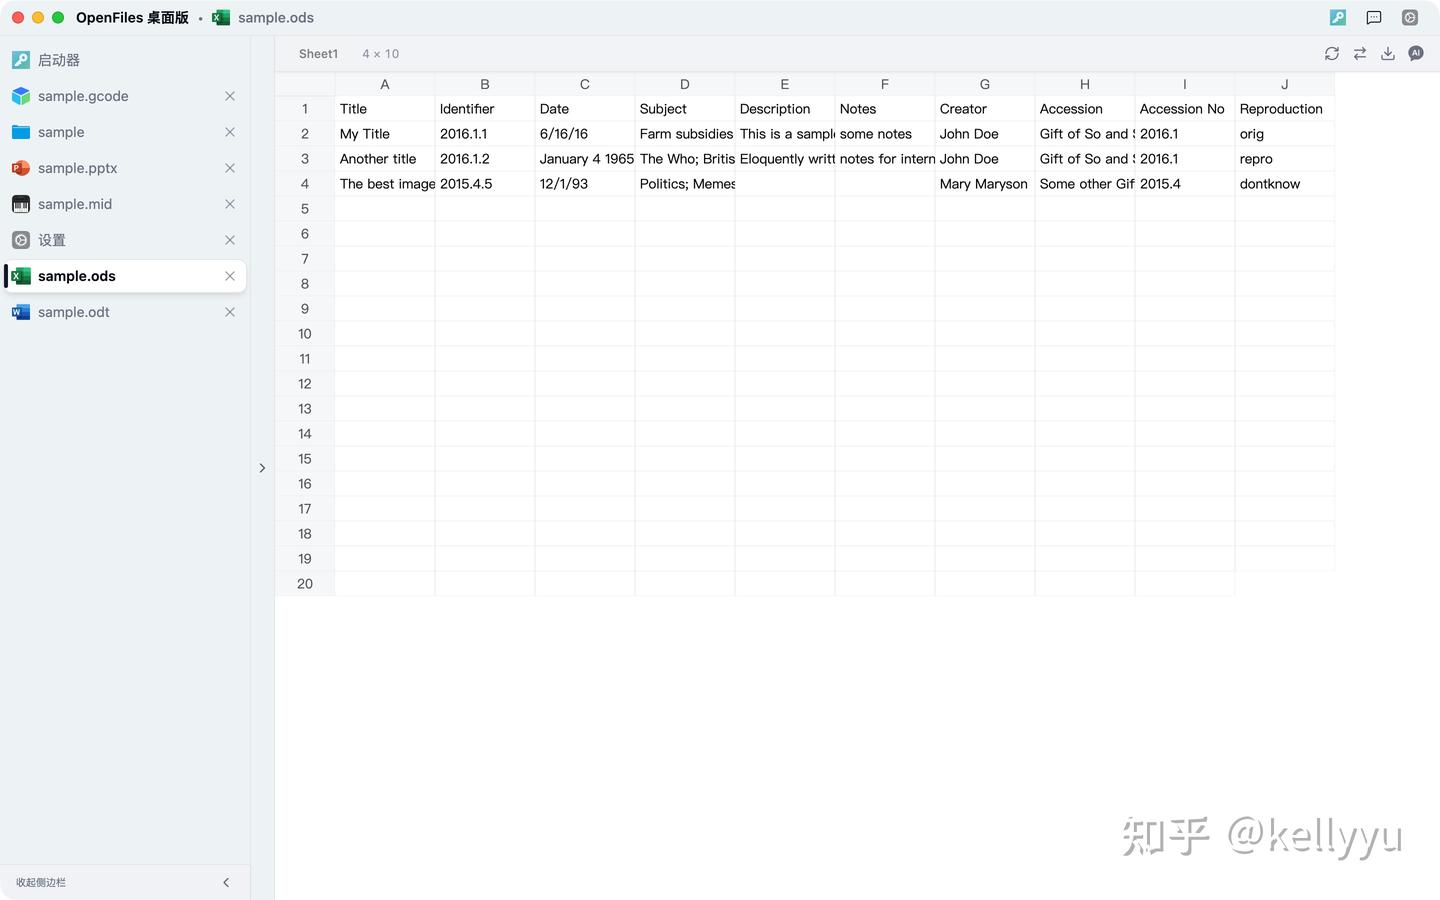
Task: Collapse sidebar via 收起侧边栏 button
Action: click(125, 882)
